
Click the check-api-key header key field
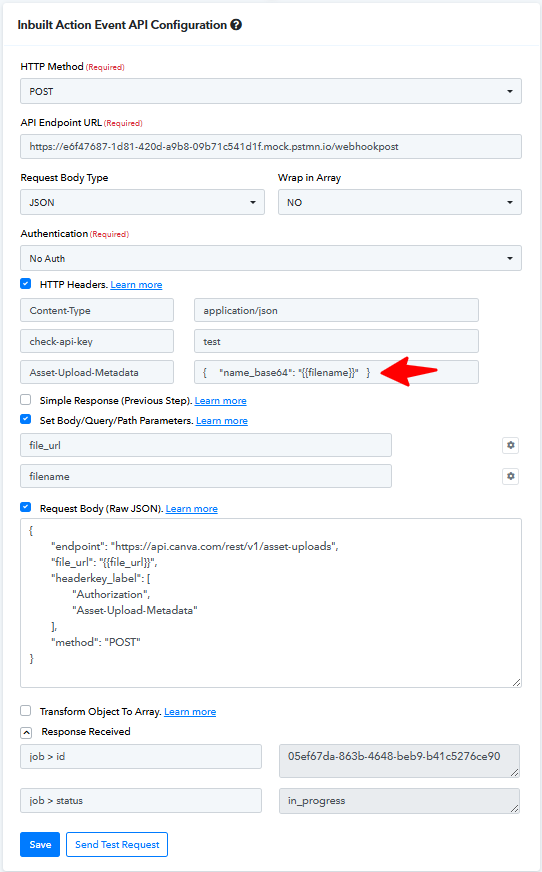(x=97, y=341)
